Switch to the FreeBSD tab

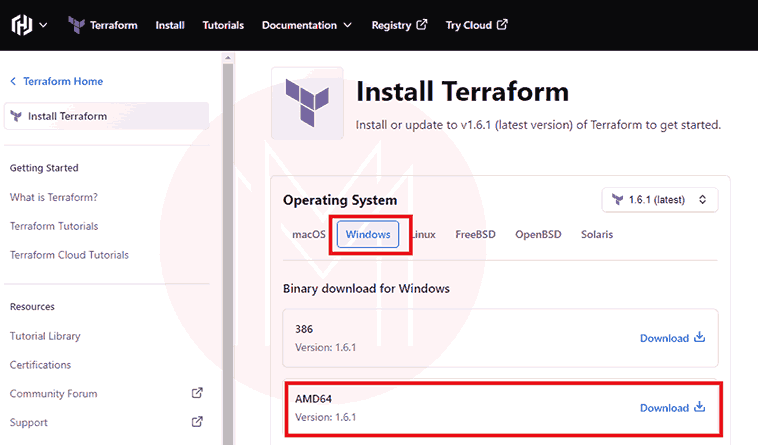tap(475, 234)
